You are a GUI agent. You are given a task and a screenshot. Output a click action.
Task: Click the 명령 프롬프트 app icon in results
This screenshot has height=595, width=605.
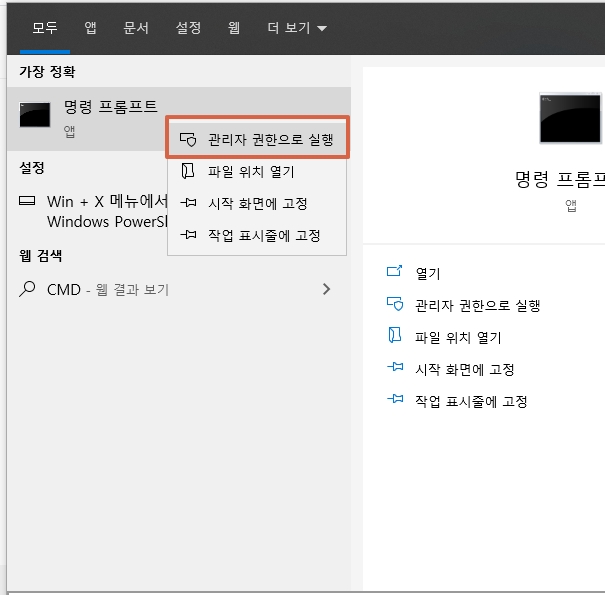coord(35,115)
